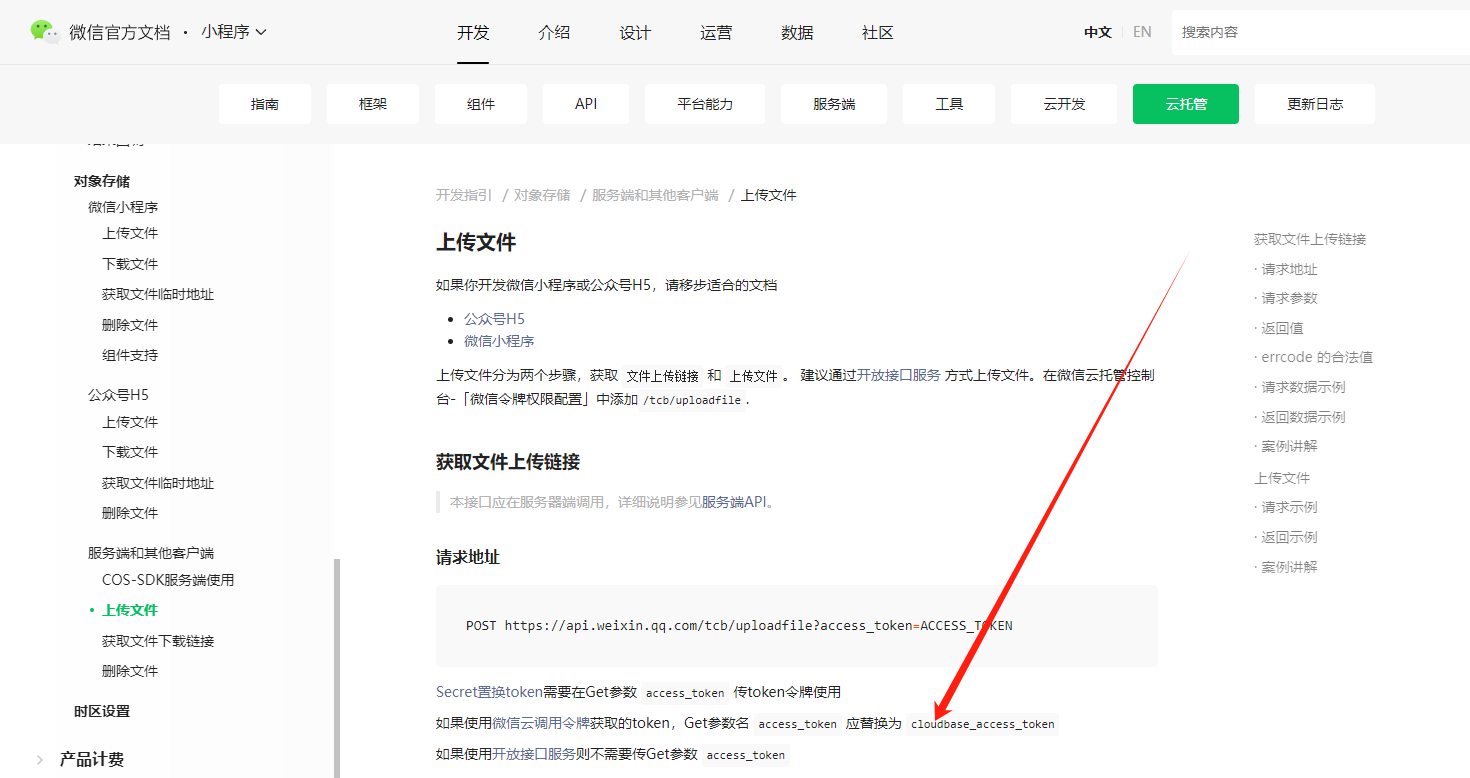Open the 框架 section button
Image resolution: width=1470 pixels, height=778 pixels.
pyautogui.click(x=373, y=104)
